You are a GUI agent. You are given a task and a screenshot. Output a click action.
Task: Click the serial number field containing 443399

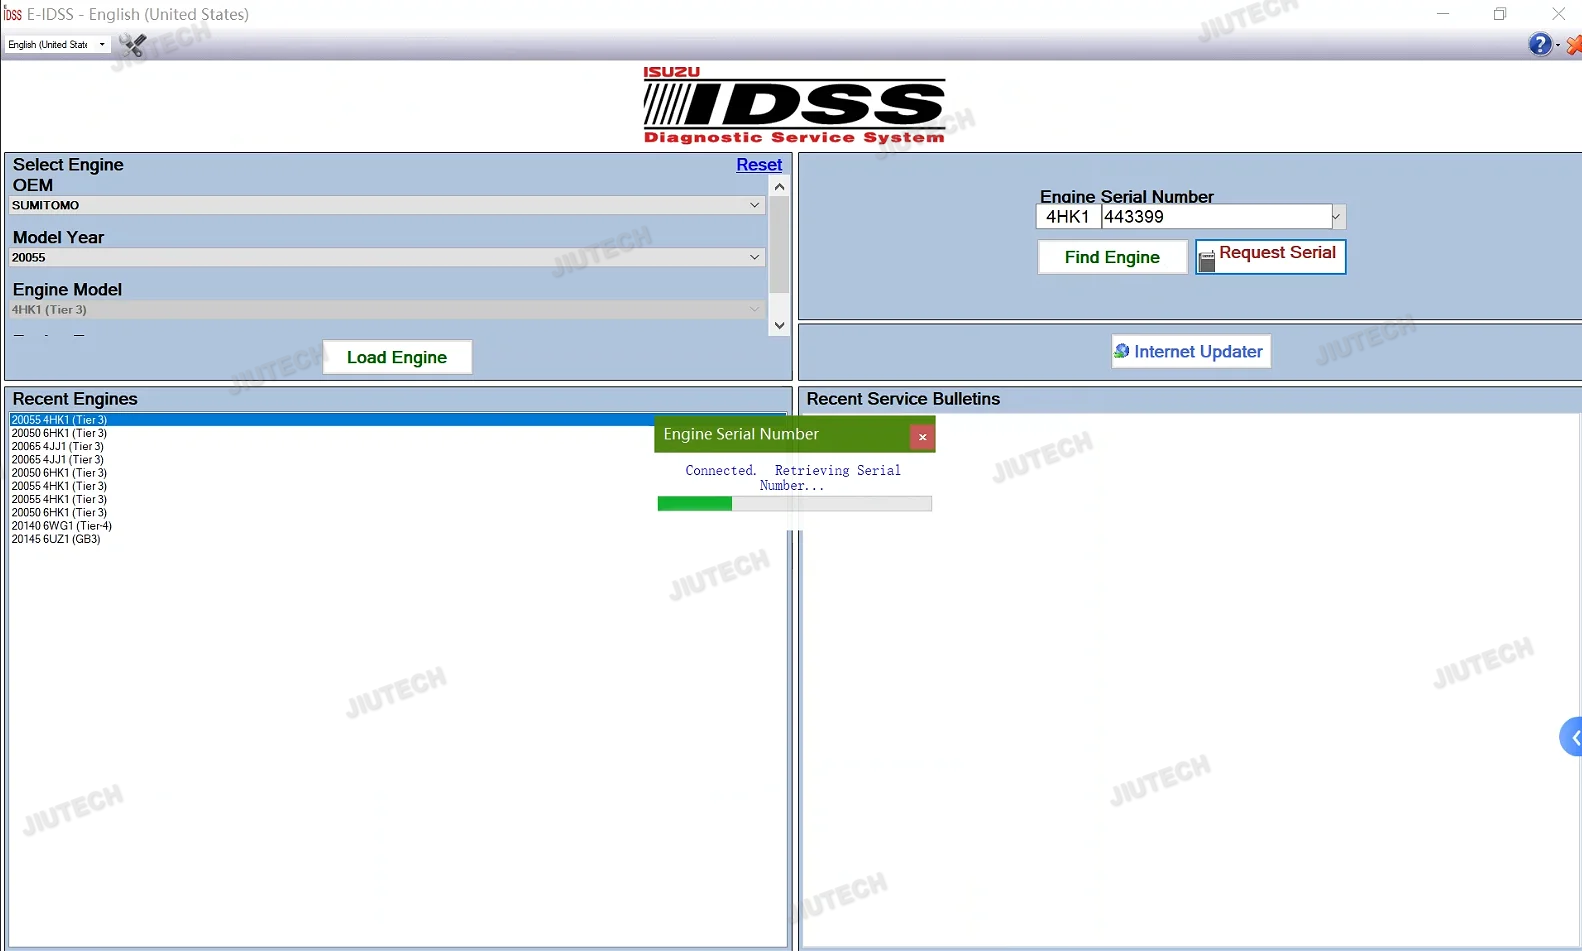tap(1216, 217)
